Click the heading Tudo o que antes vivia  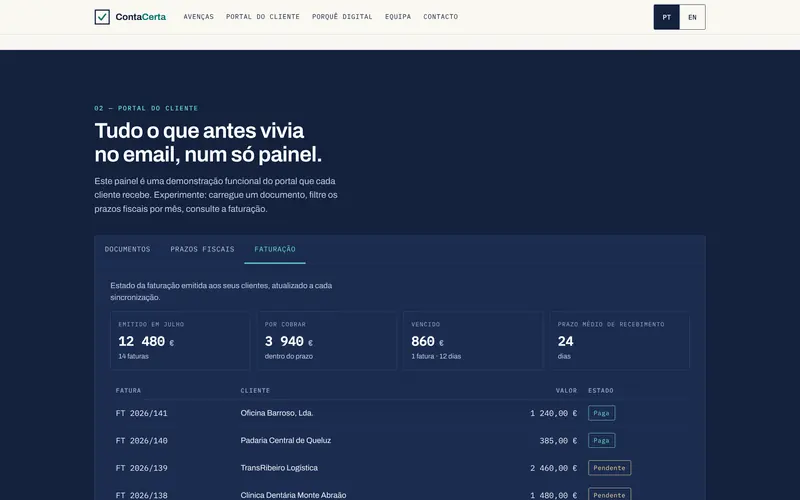199,131
